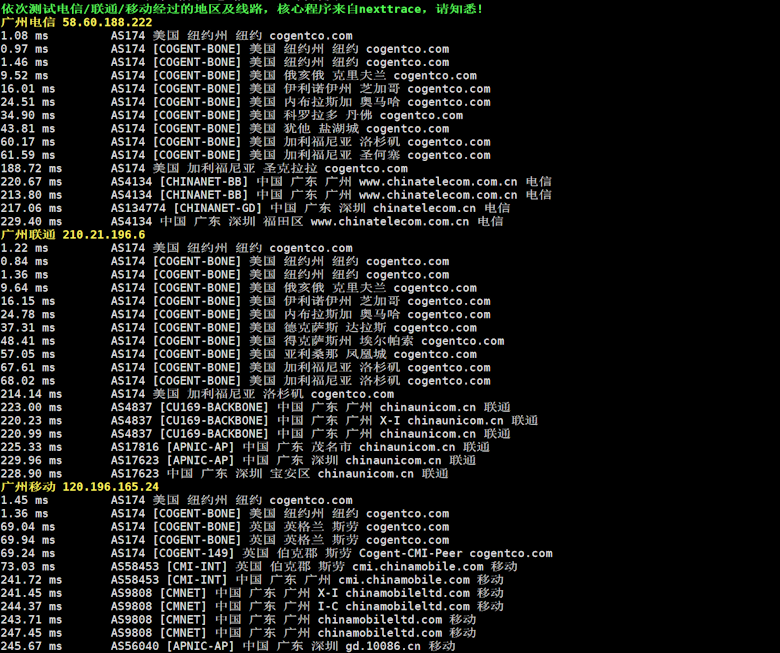Click the 24.78 ms hop row
Viewport: 780px width, 653px height.
245,314
